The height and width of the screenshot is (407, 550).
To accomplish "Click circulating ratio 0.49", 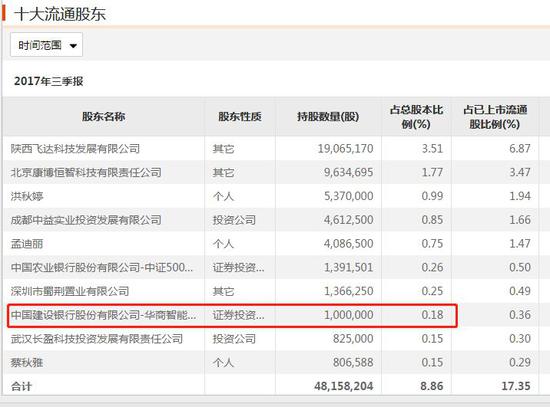I will tap(520, 291).
